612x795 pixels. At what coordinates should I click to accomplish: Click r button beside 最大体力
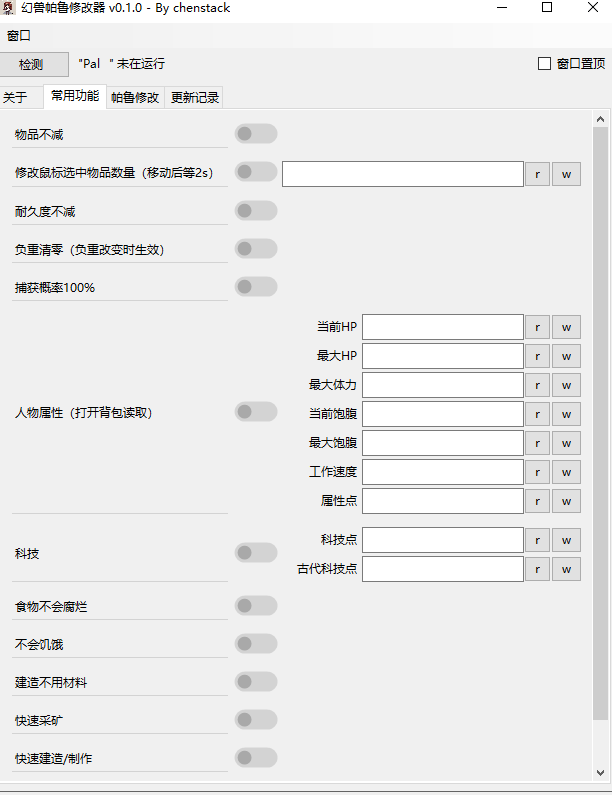[x=537, y=385]
